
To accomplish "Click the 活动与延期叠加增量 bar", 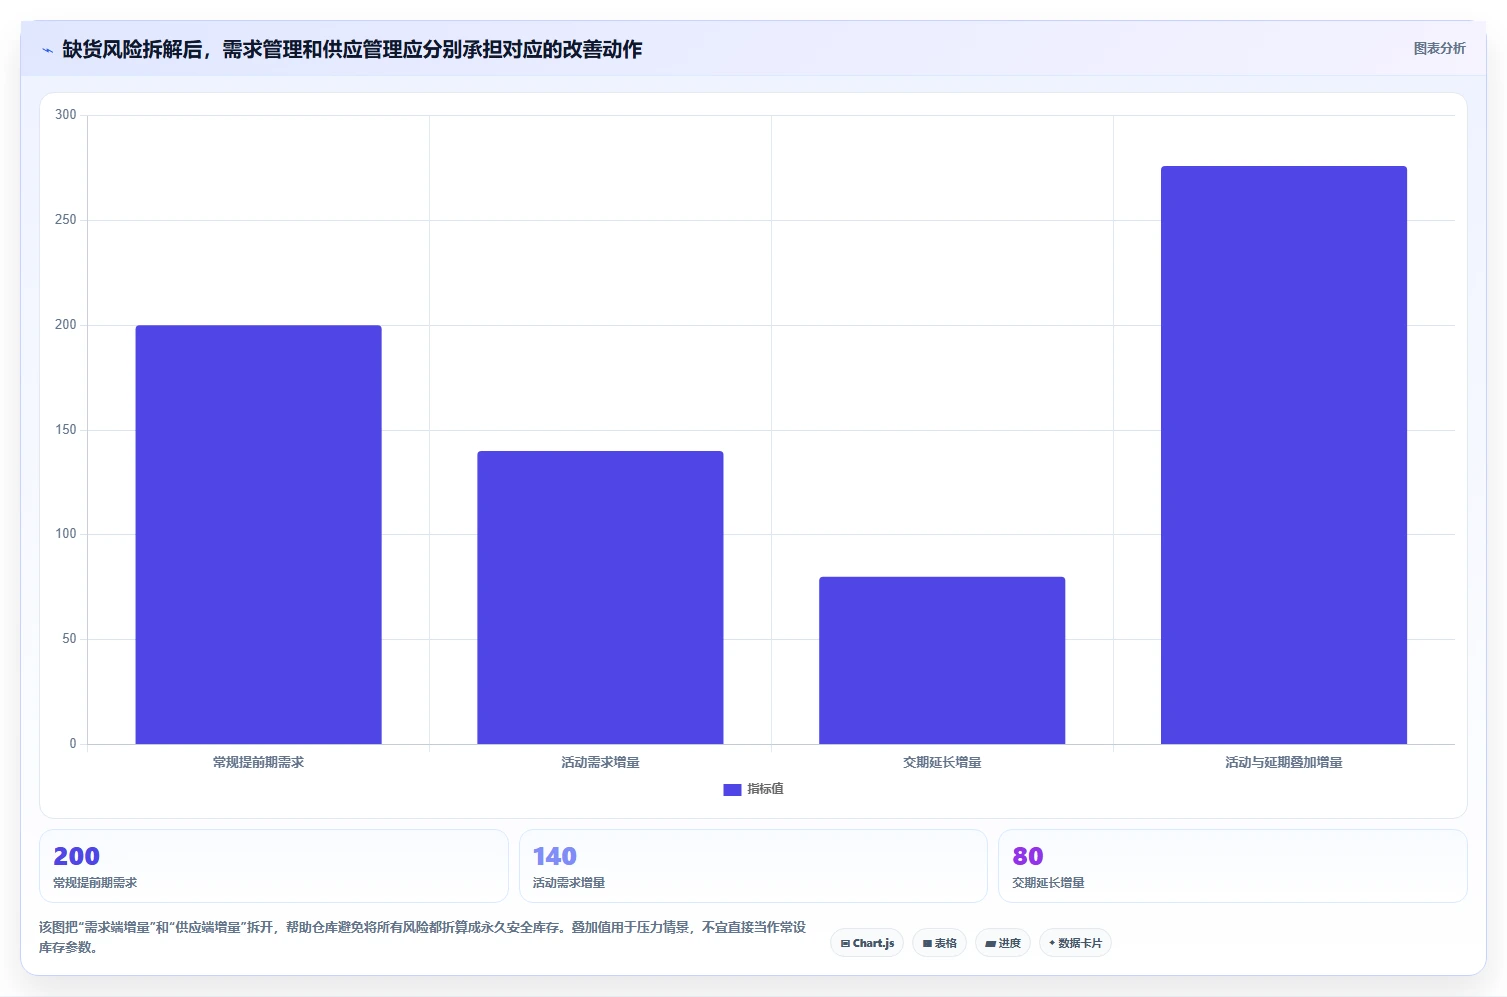I will 1284,455.
